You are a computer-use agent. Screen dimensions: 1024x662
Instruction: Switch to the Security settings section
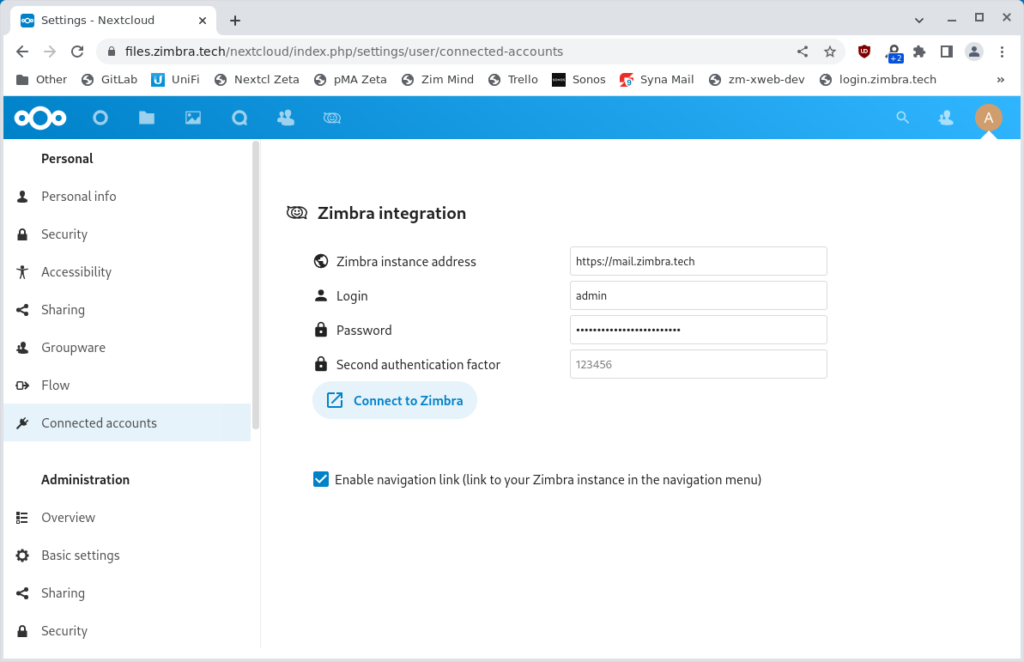[x=64, y=233]
